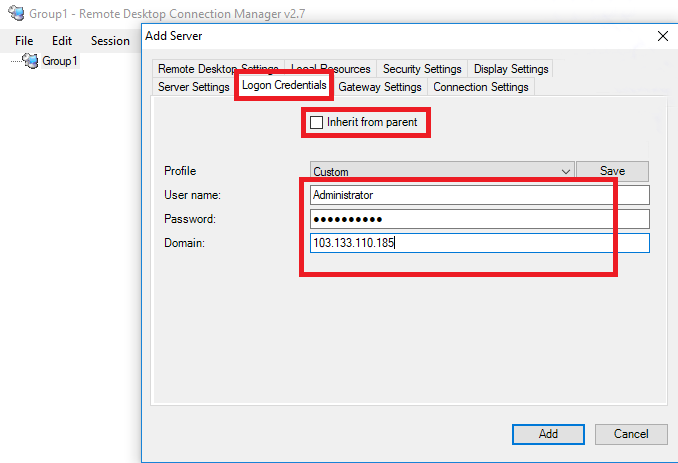Open the Edit menu

coord(62,41)
